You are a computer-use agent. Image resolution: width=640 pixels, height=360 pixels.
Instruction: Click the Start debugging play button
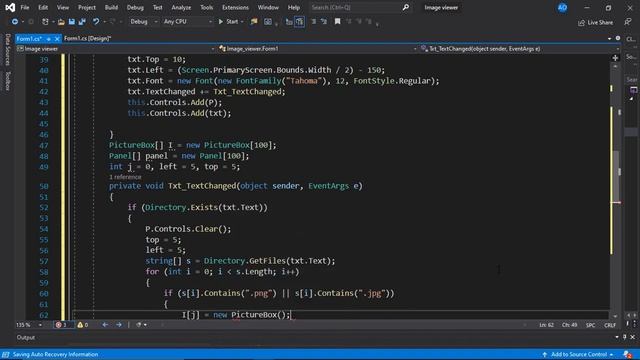pyautogui.click(x=228, y=22)
